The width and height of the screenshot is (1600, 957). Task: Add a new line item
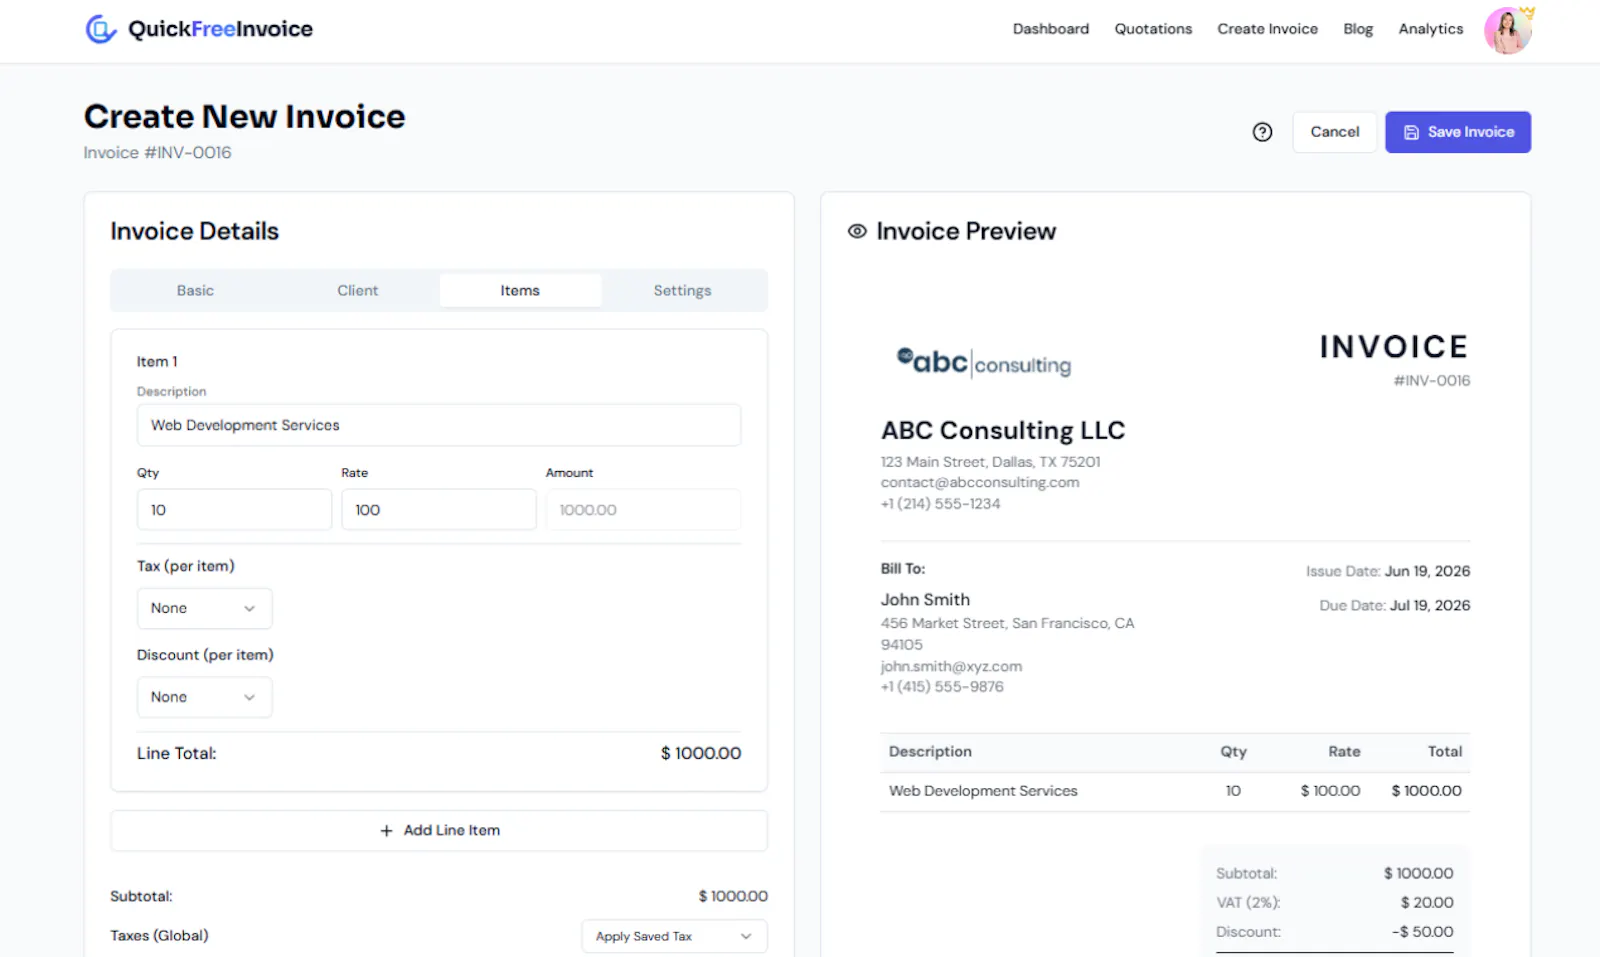[439, 831]
